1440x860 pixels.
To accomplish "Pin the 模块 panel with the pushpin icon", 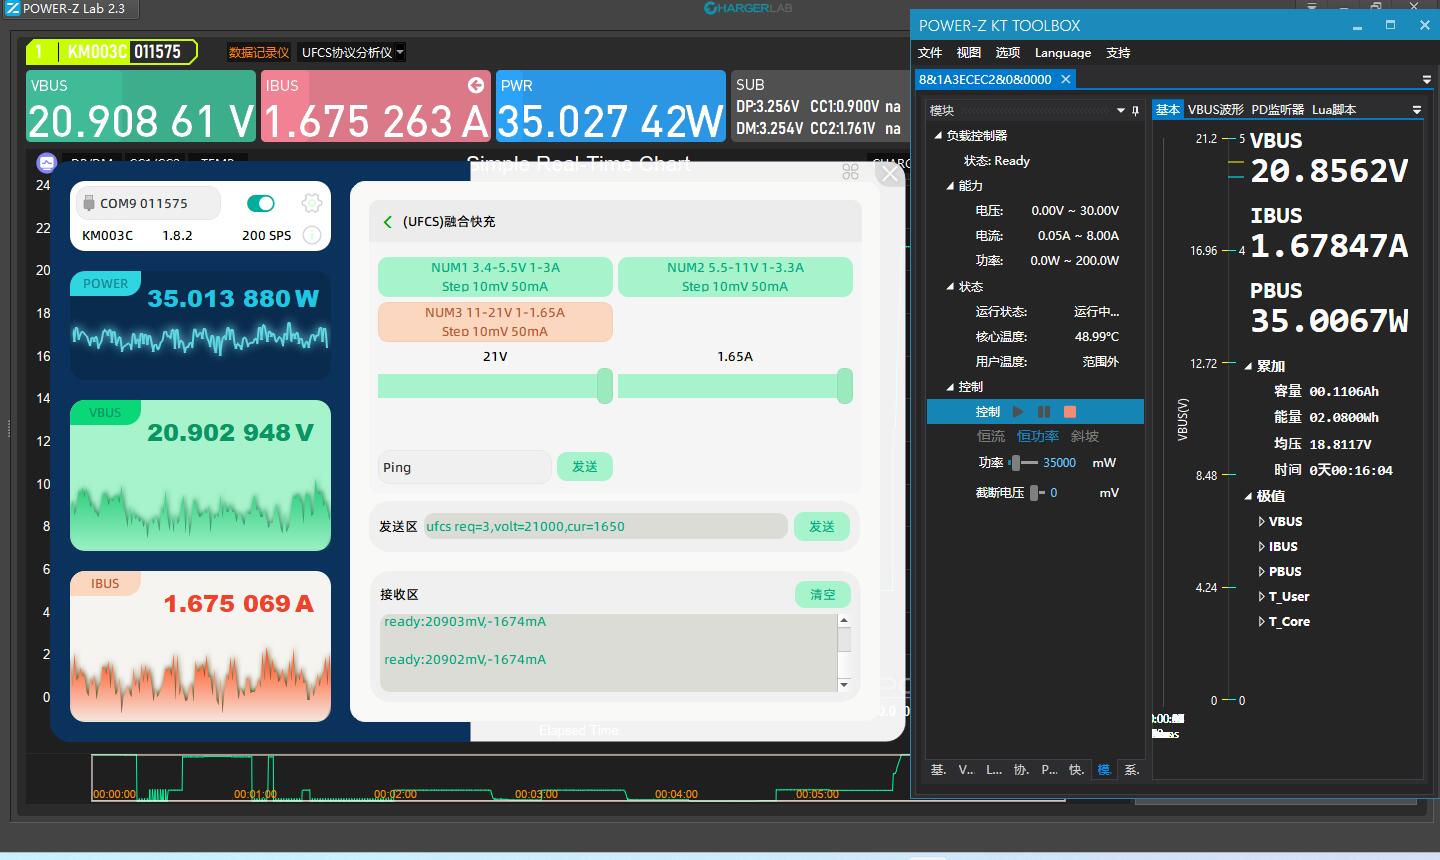I will [x=1135, y=111].
